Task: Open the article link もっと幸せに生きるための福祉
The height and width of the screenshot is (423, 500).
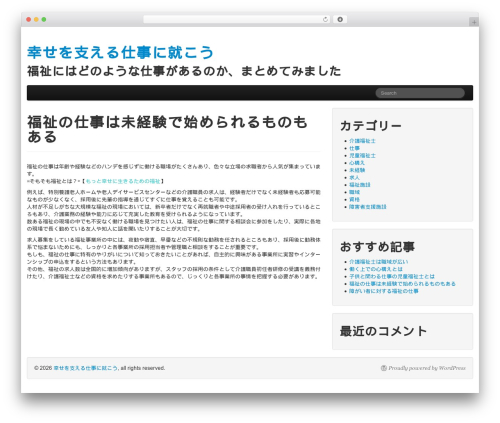Action: pyautogui.click(x=123, y=181)
